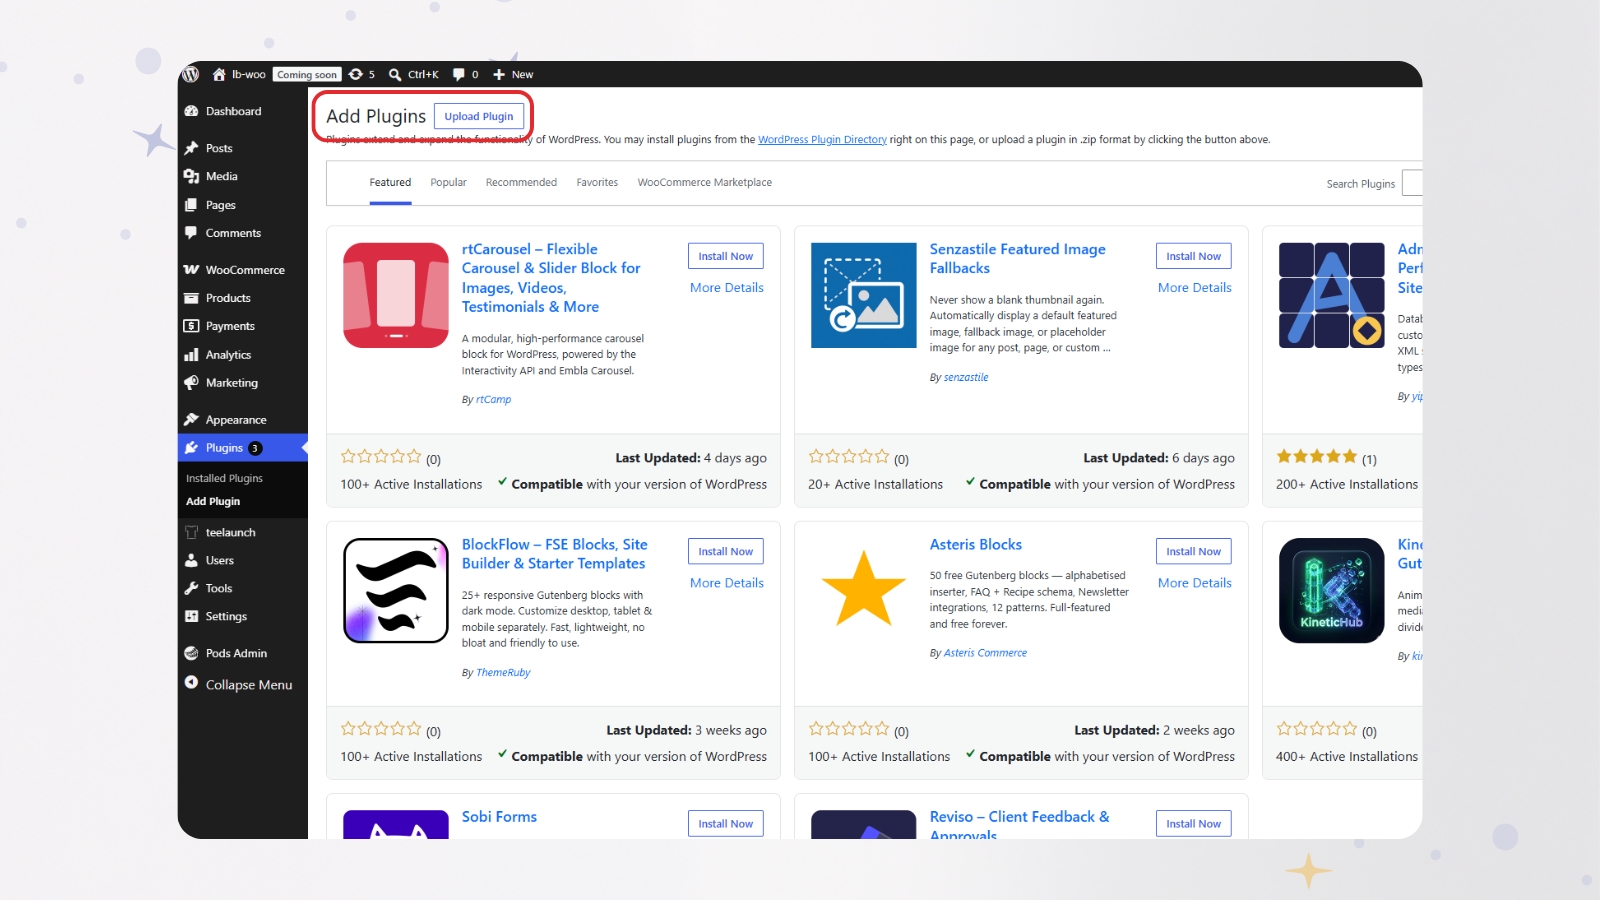Open Dashboard from the sidebar
The height and width of the screenshot is (900, 1600).
[233, 111]
